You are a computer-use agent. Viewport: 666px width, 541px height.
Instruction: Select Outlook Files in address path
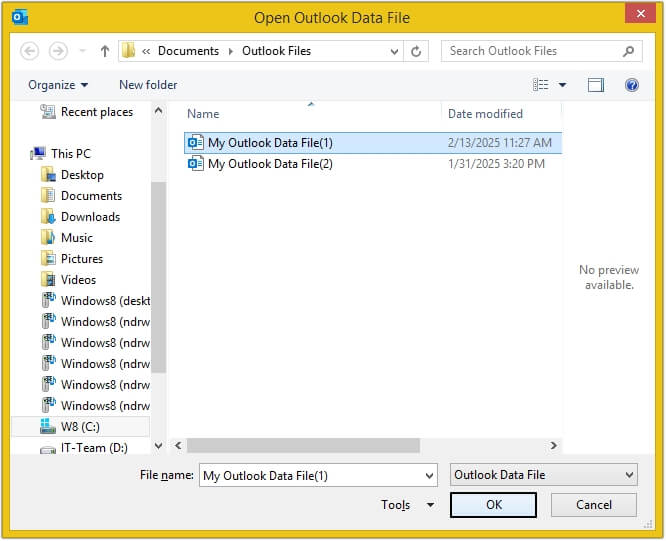(x=277, y=51)
